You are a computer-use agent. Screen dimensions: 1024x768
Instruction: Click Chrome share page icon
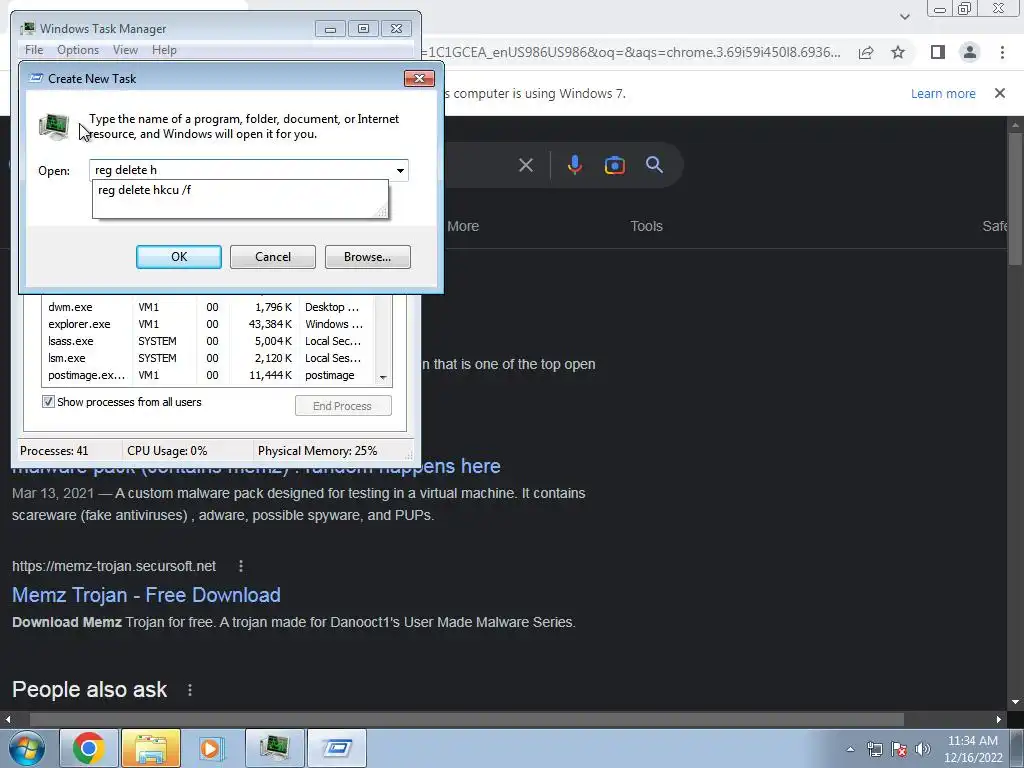pos(866,52)
